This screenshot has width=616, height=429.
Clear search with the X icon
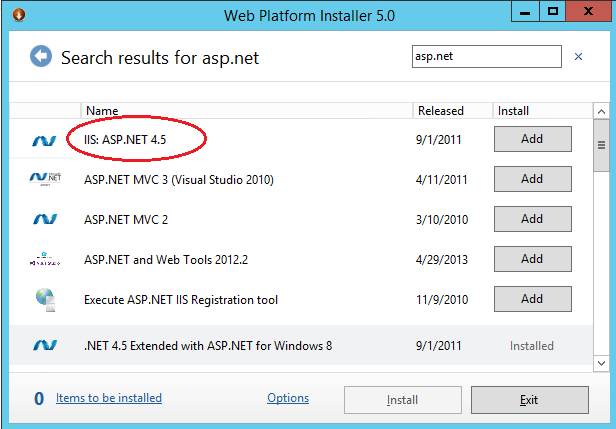pos(578,57)
